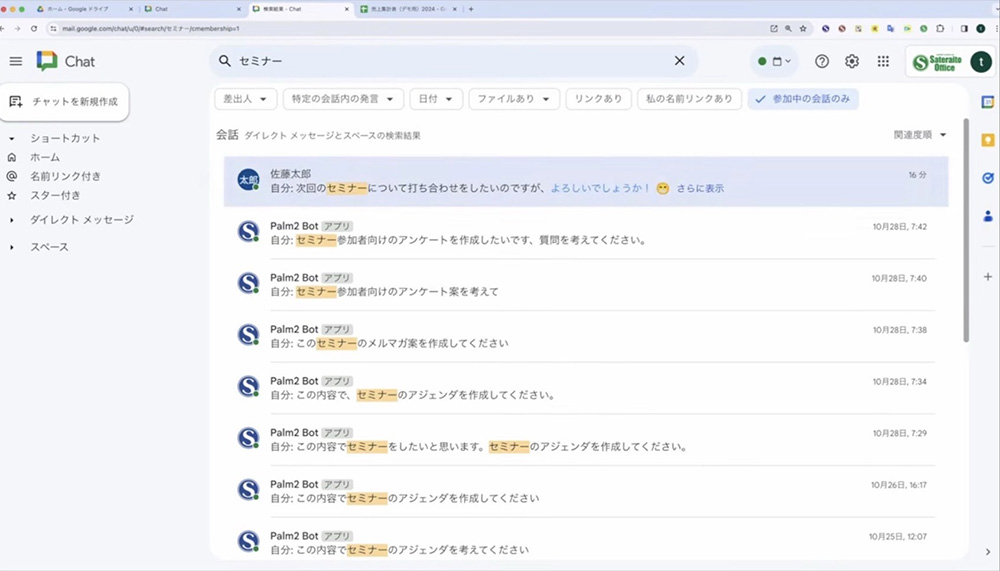
Task: Click the Google Chat logo
Action: tap(47, 61)
